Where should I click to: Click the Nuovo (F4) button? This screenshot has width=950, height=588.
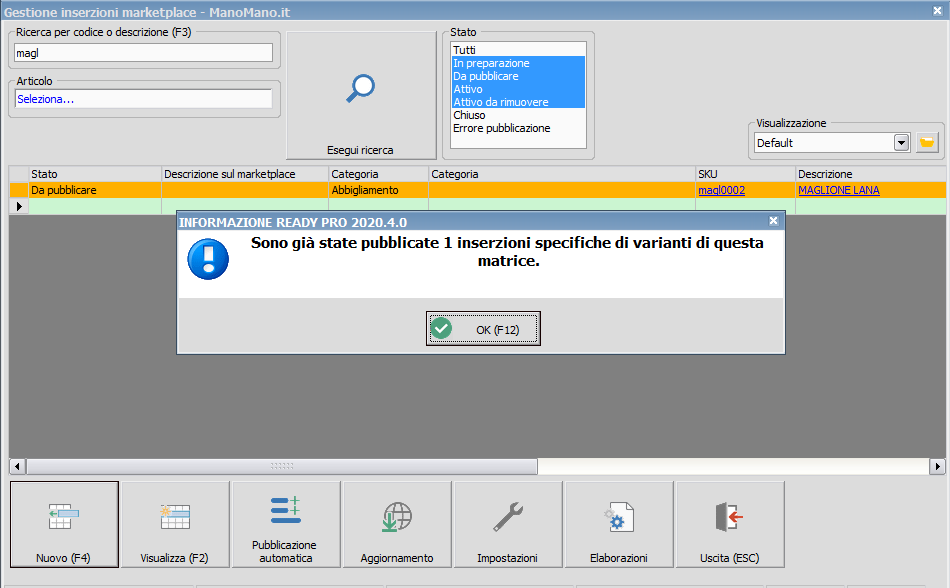(x=64, y=524)
